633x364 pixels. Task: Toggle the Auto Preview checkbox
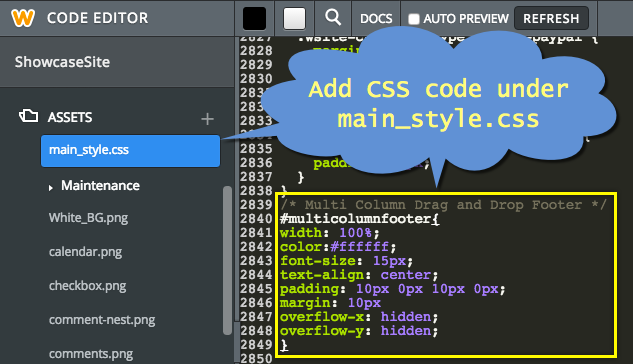[413, 19]
